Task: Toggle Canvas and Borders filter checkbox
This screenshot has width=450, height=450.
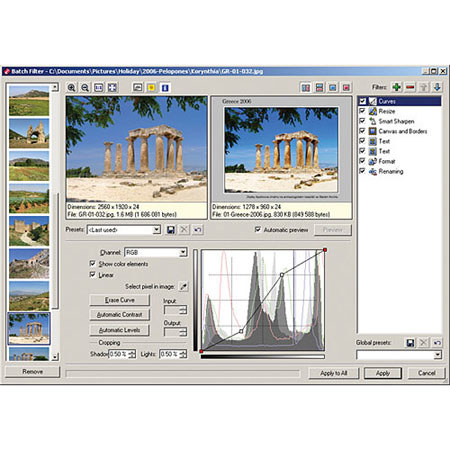Action: coord(362,131)
